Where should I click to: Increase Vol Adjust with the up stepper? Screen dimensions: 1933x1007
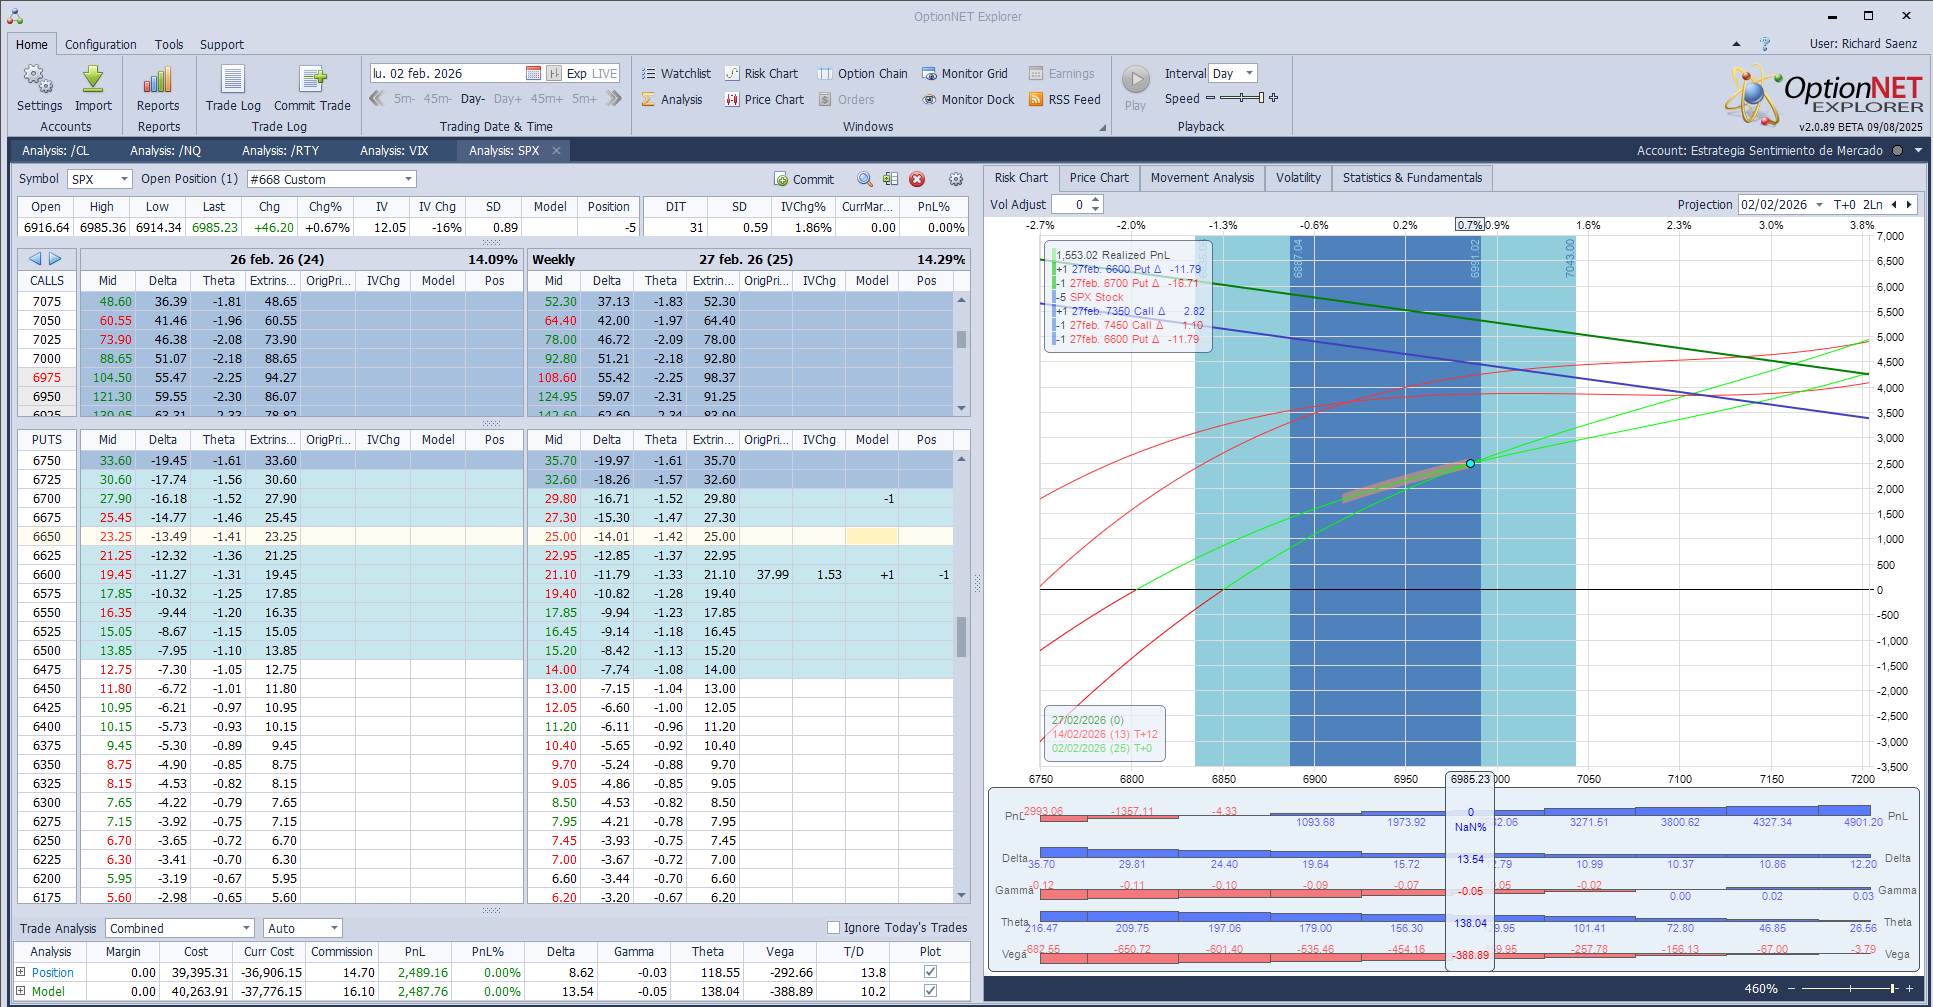pyautogui.click(x=1096, y=200)
